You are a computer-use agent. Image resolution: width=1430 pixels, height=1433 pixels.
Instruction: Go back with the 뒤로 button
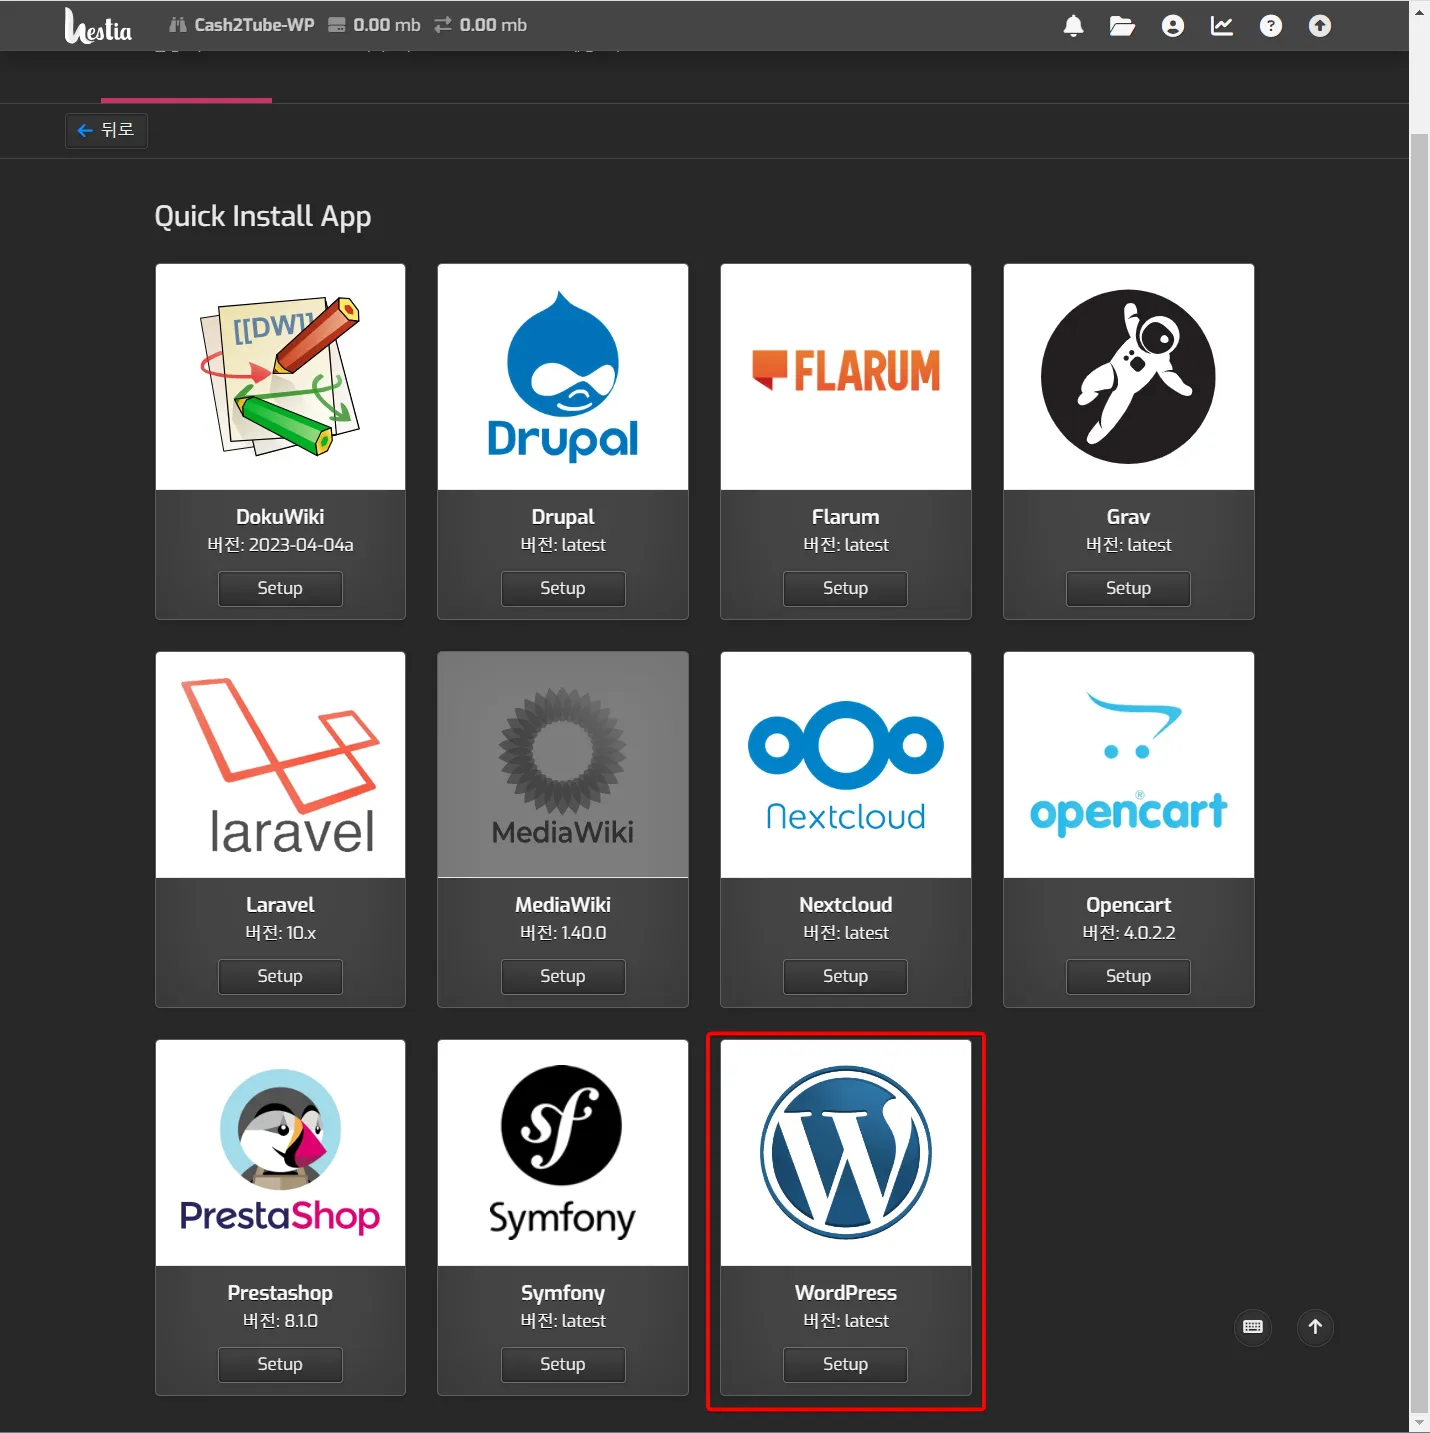pos(106,130)
